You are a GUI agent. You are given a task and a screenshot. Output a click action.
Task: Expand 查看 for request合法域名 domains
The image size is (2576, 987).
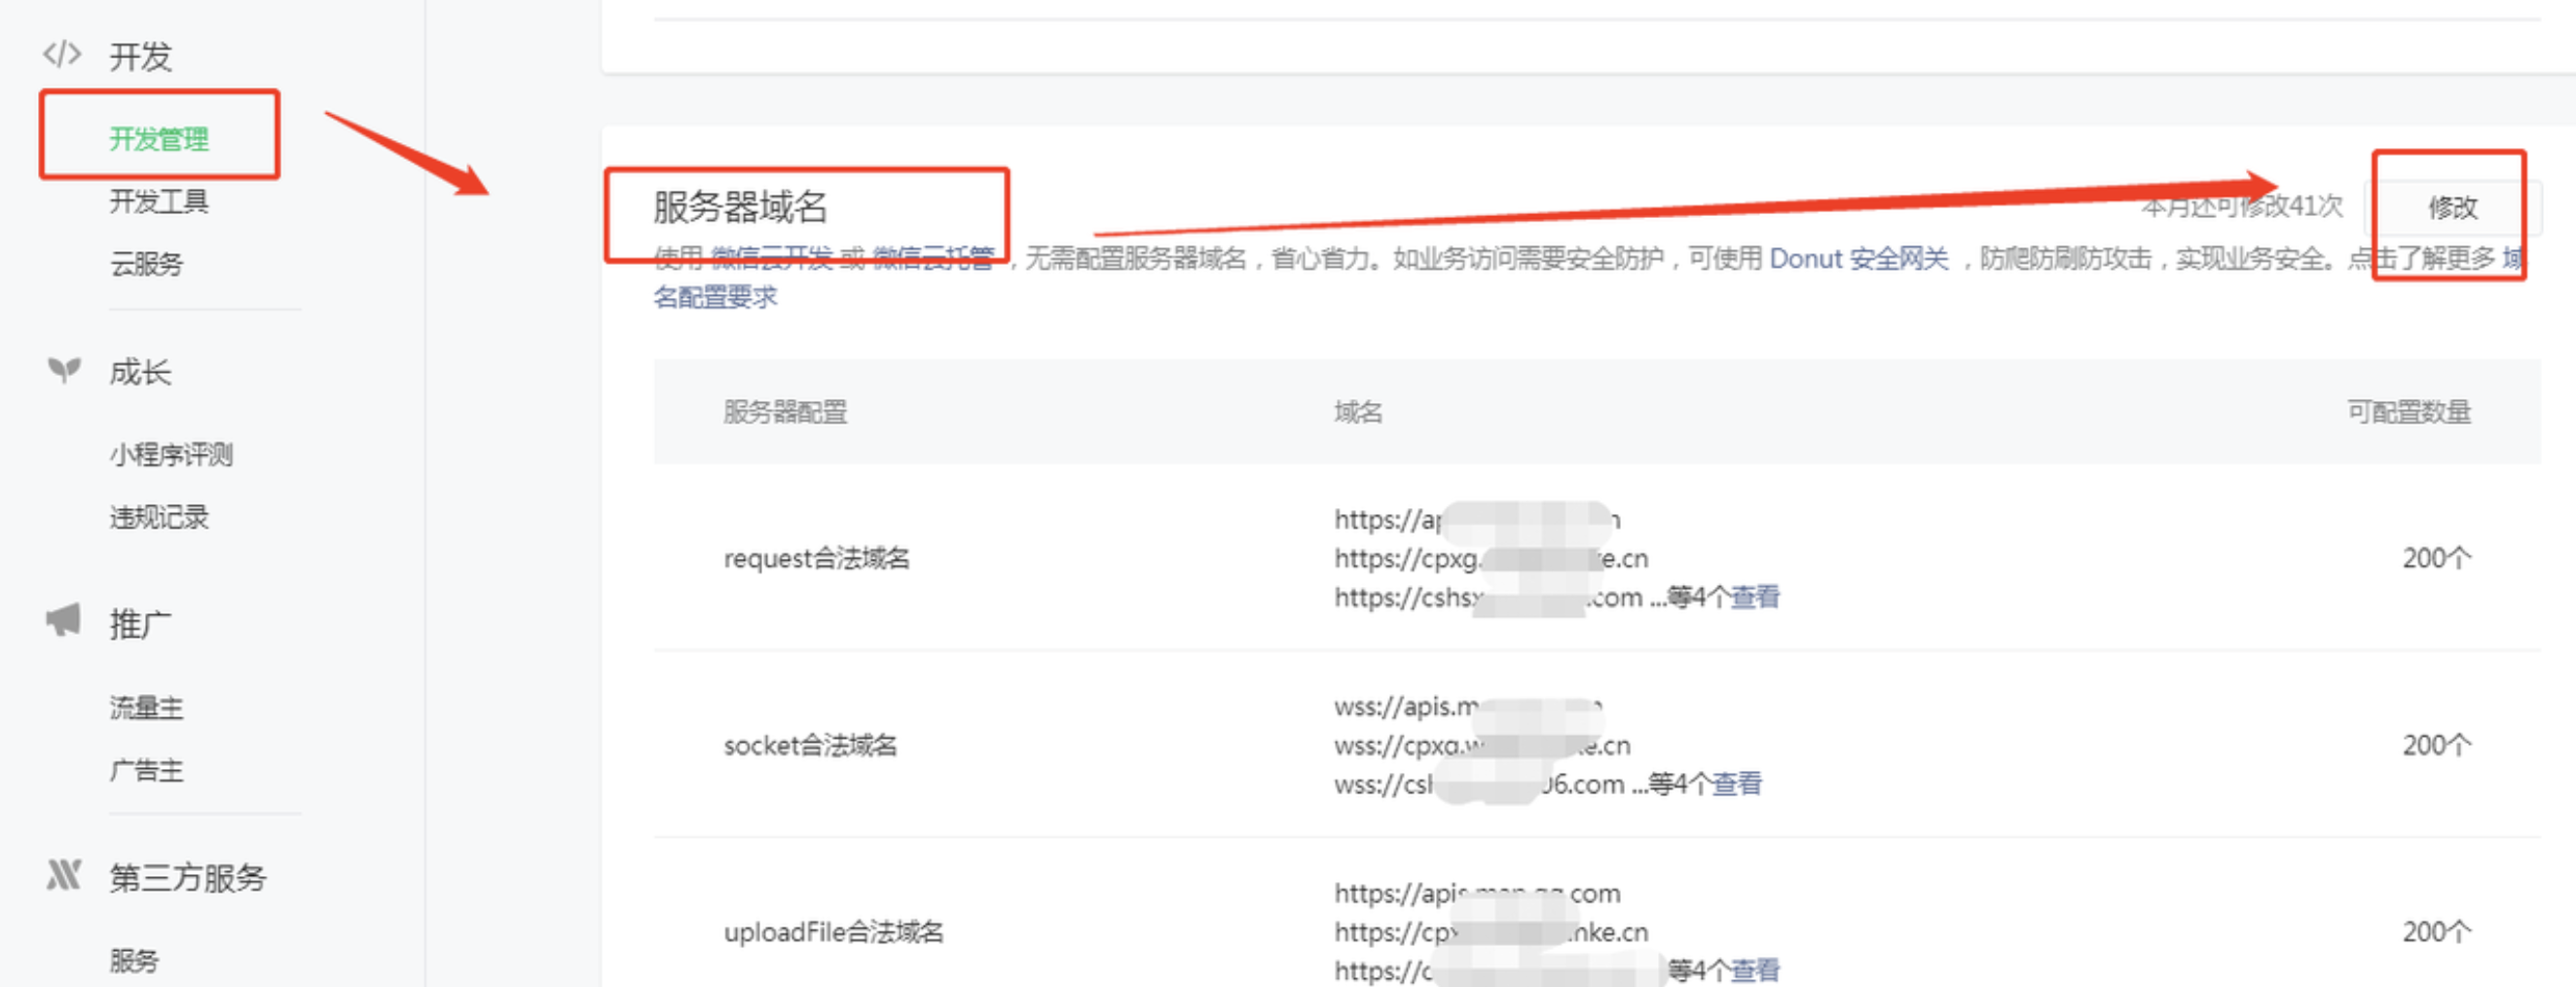(x=1755, y=596)
